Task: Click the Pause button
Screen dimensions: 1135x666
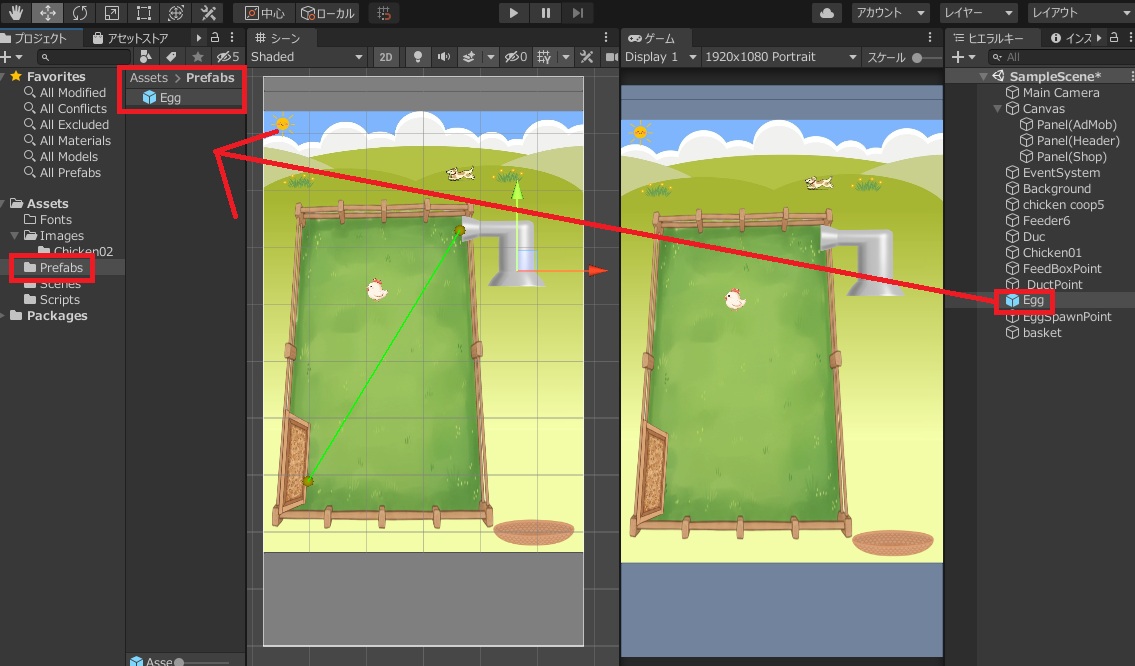Action: pyautogui.click(x=545, y=13)
